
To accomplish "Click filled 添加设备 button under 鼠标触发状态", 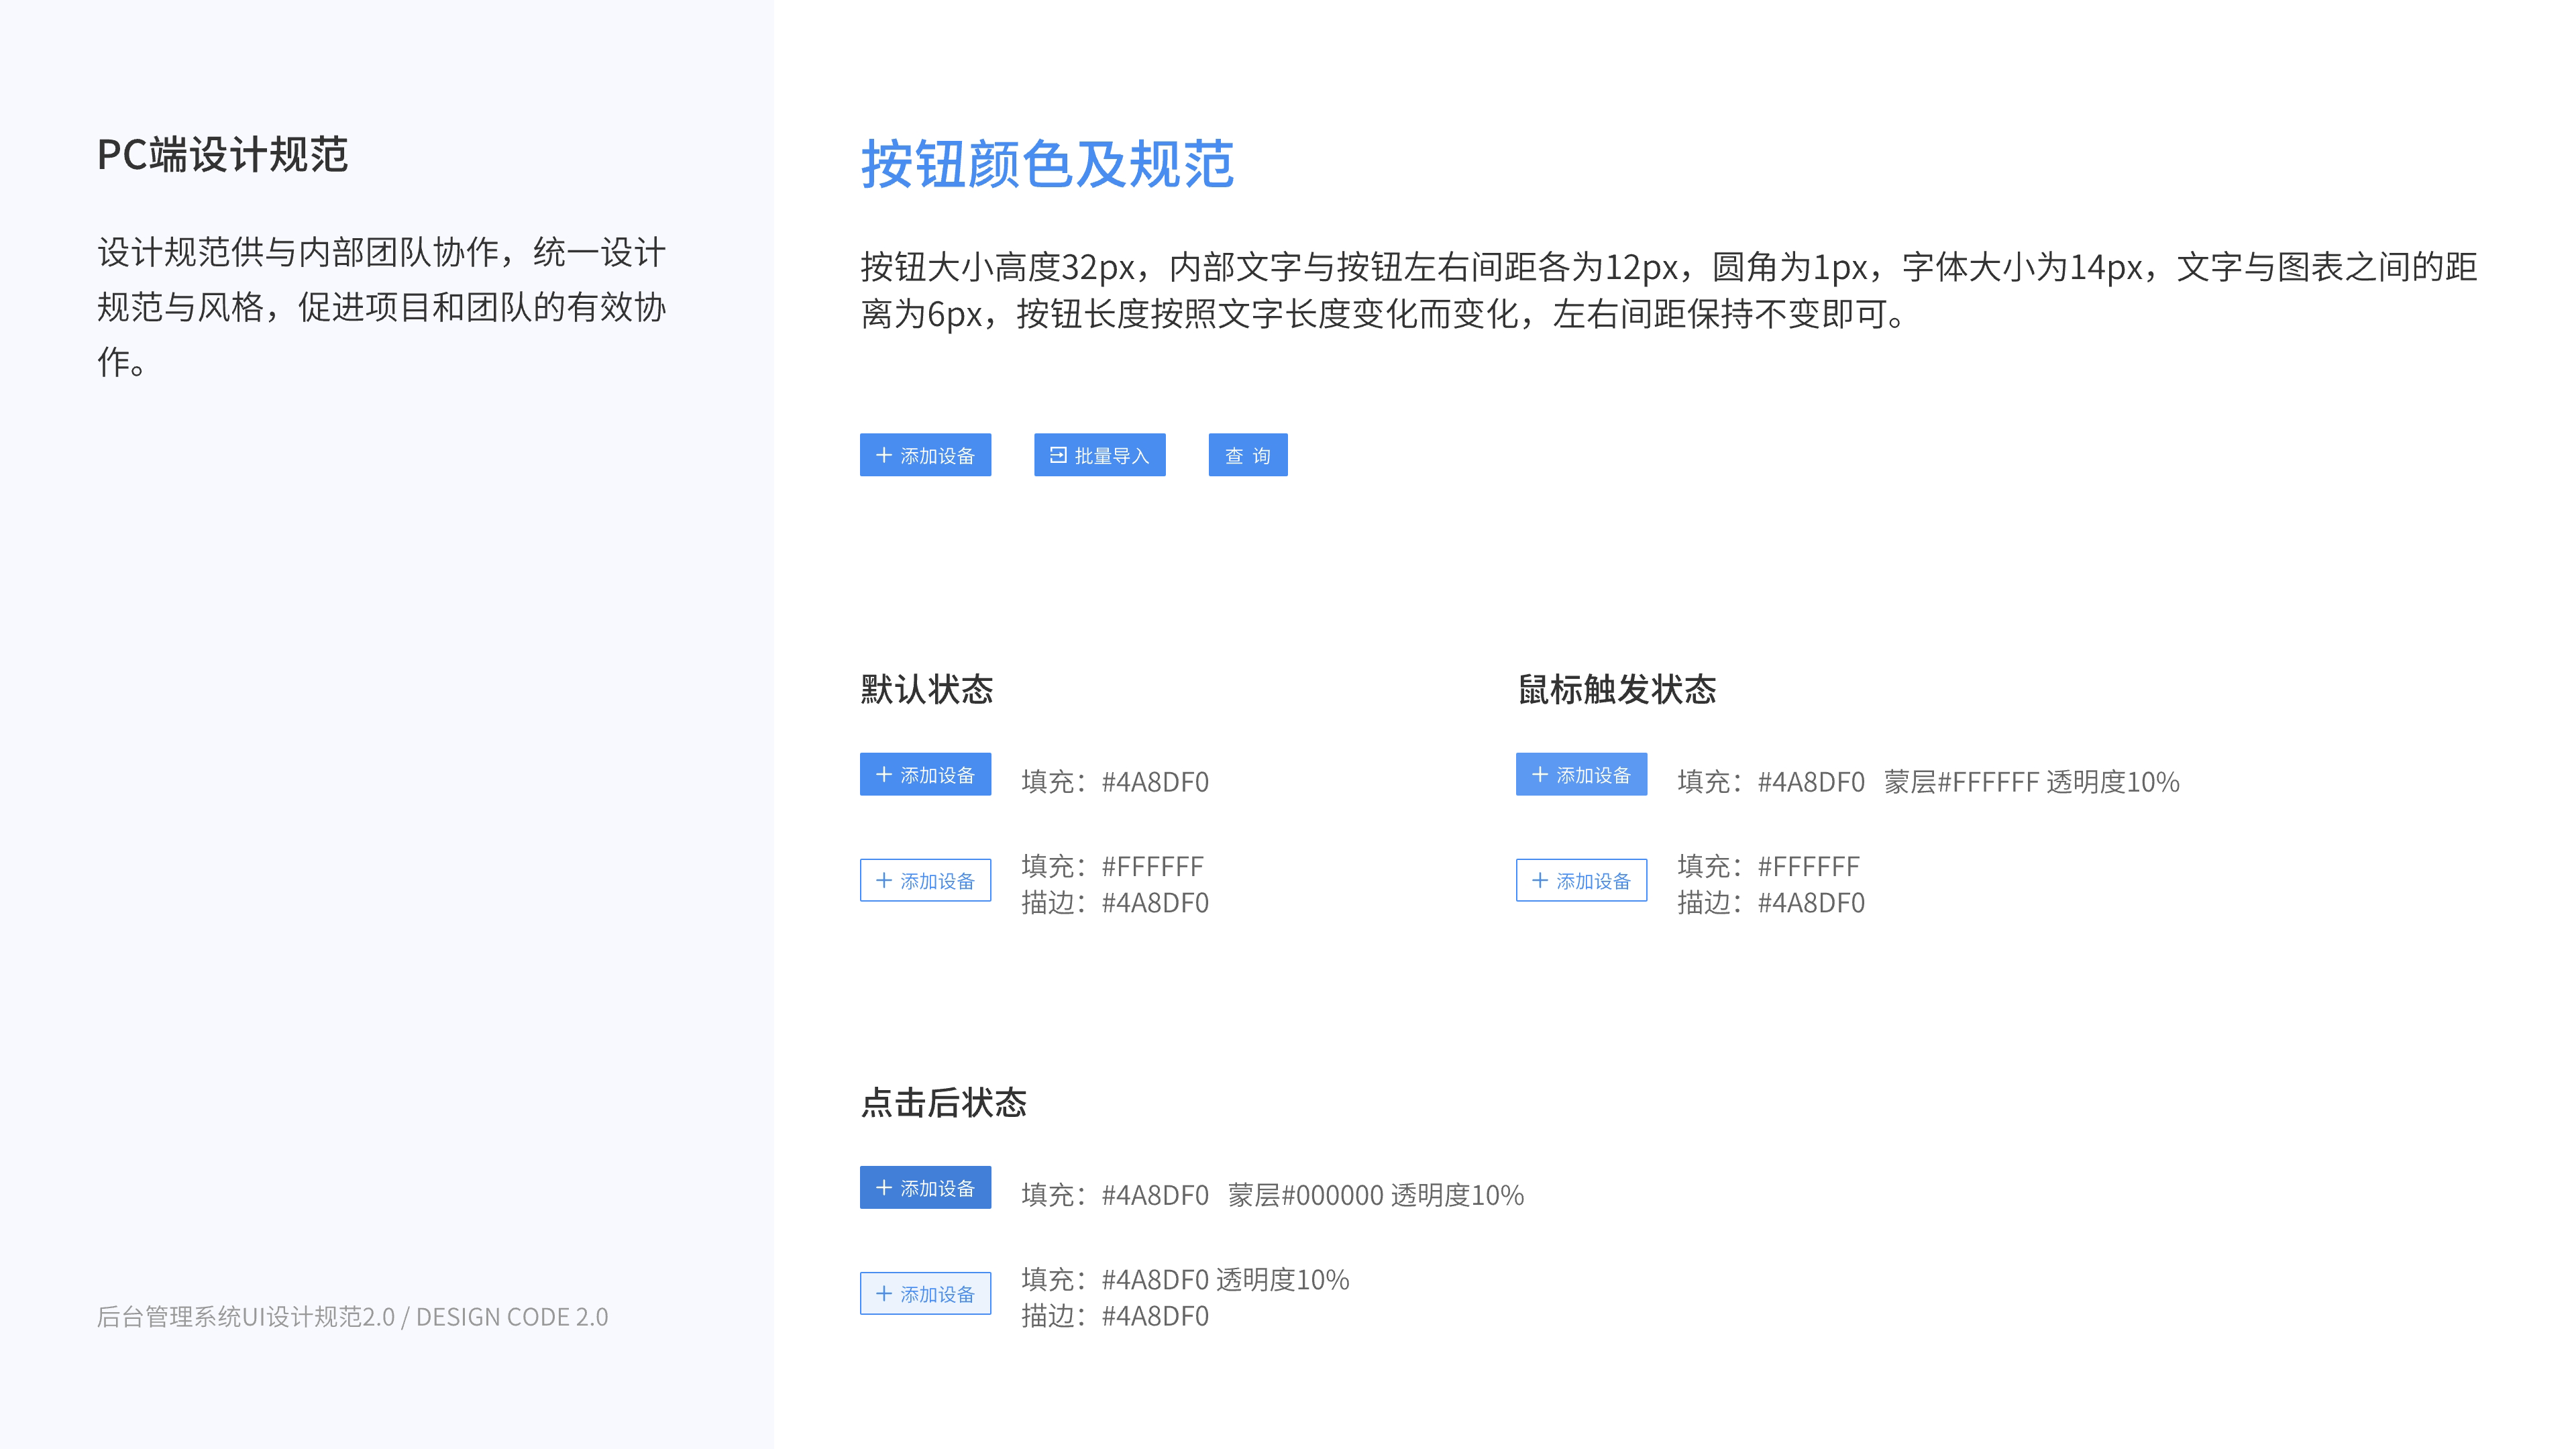I will tap(1581, 774).
